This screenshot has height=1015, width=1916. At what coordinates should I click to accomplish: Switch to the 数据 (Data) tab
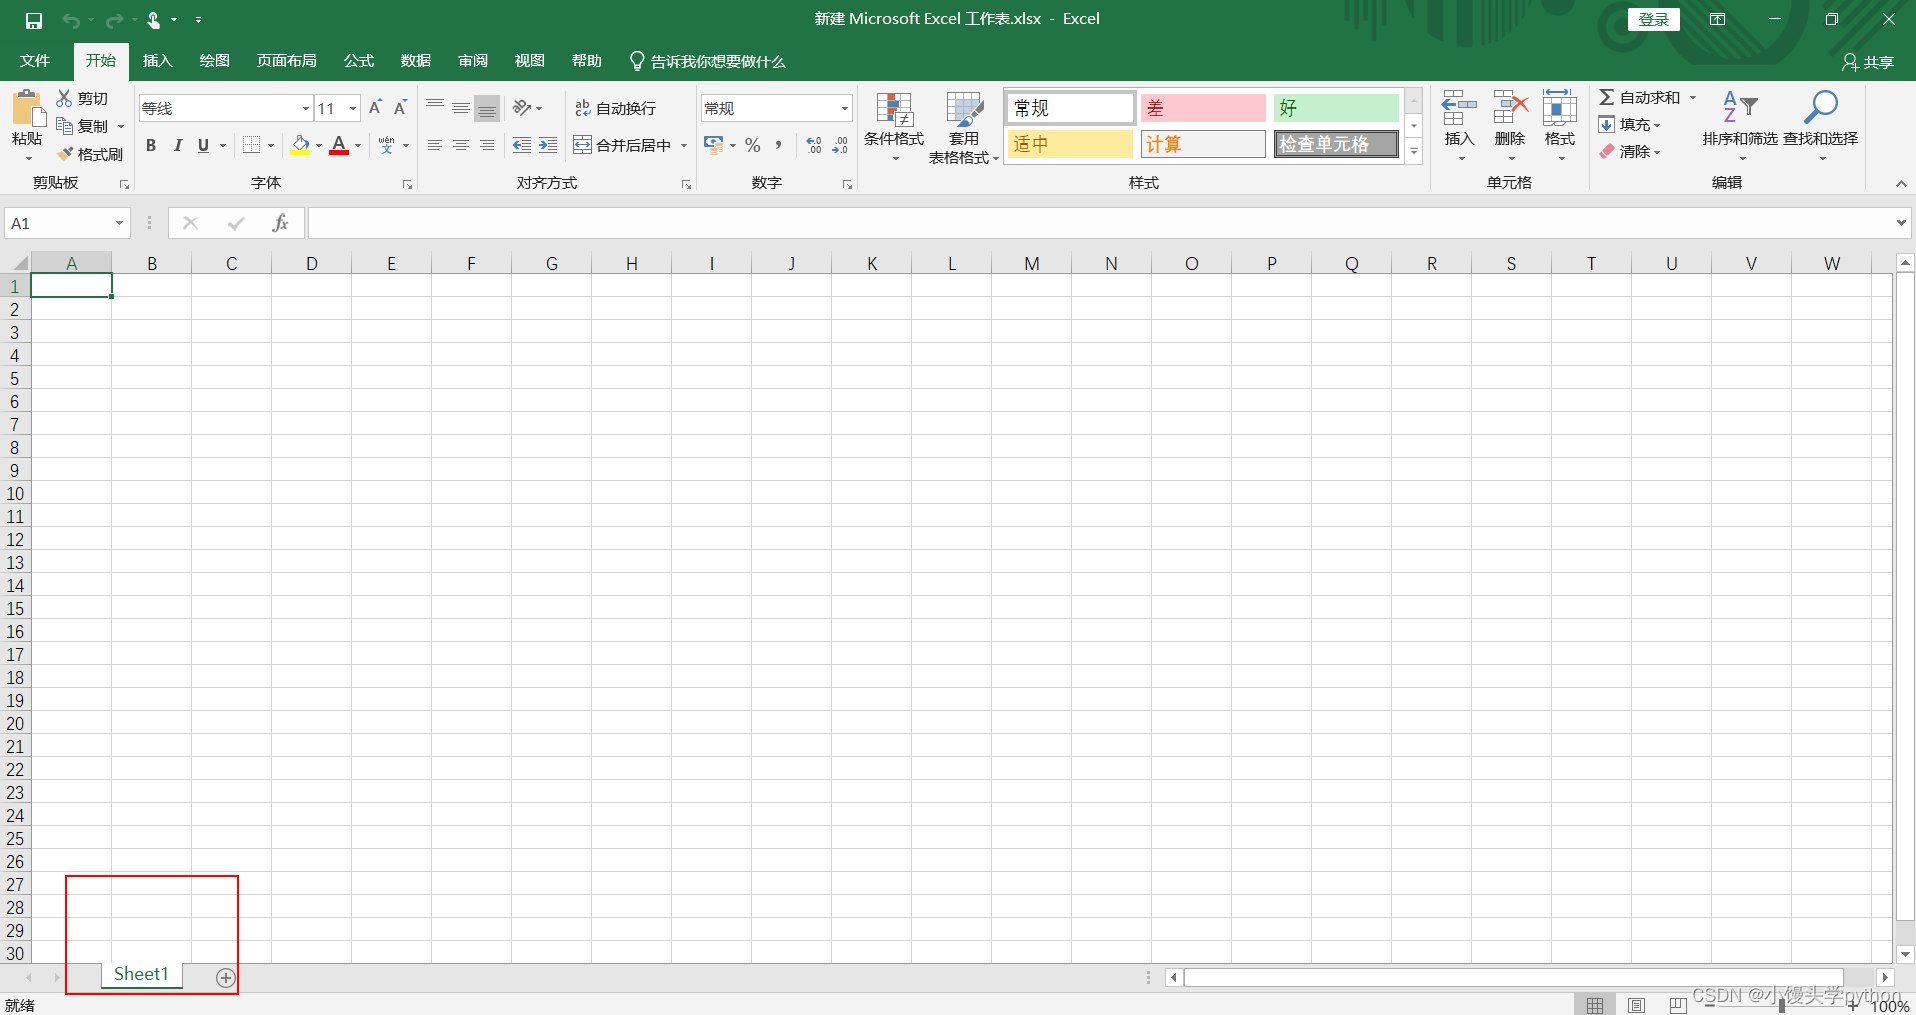click(x=416, y=61)
